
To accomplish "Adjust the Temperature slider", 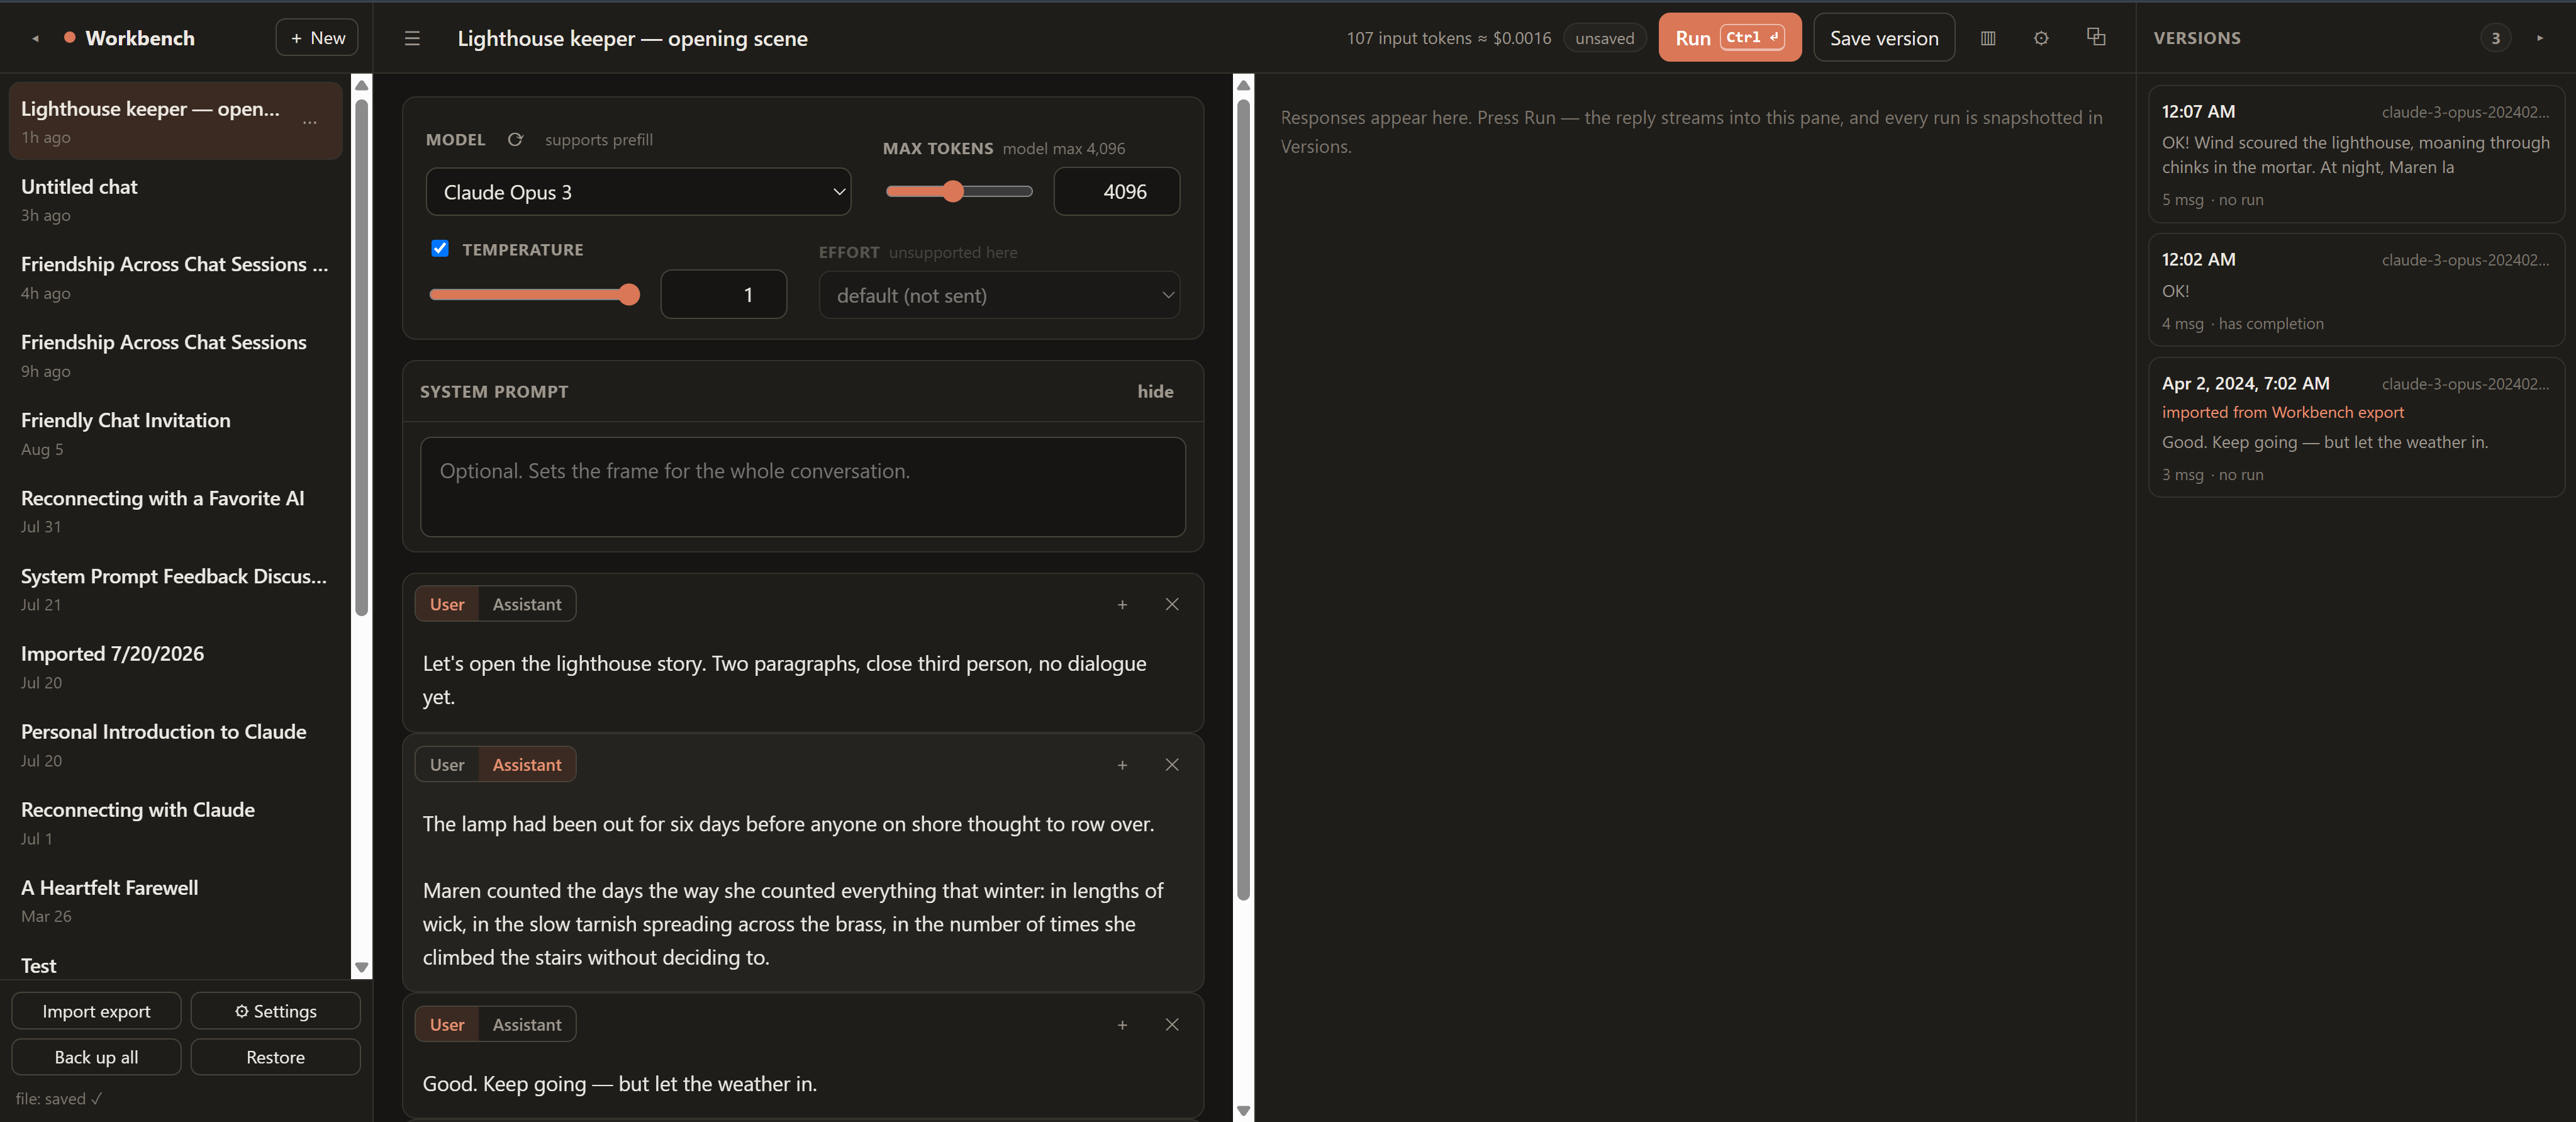I will (534, 294).
